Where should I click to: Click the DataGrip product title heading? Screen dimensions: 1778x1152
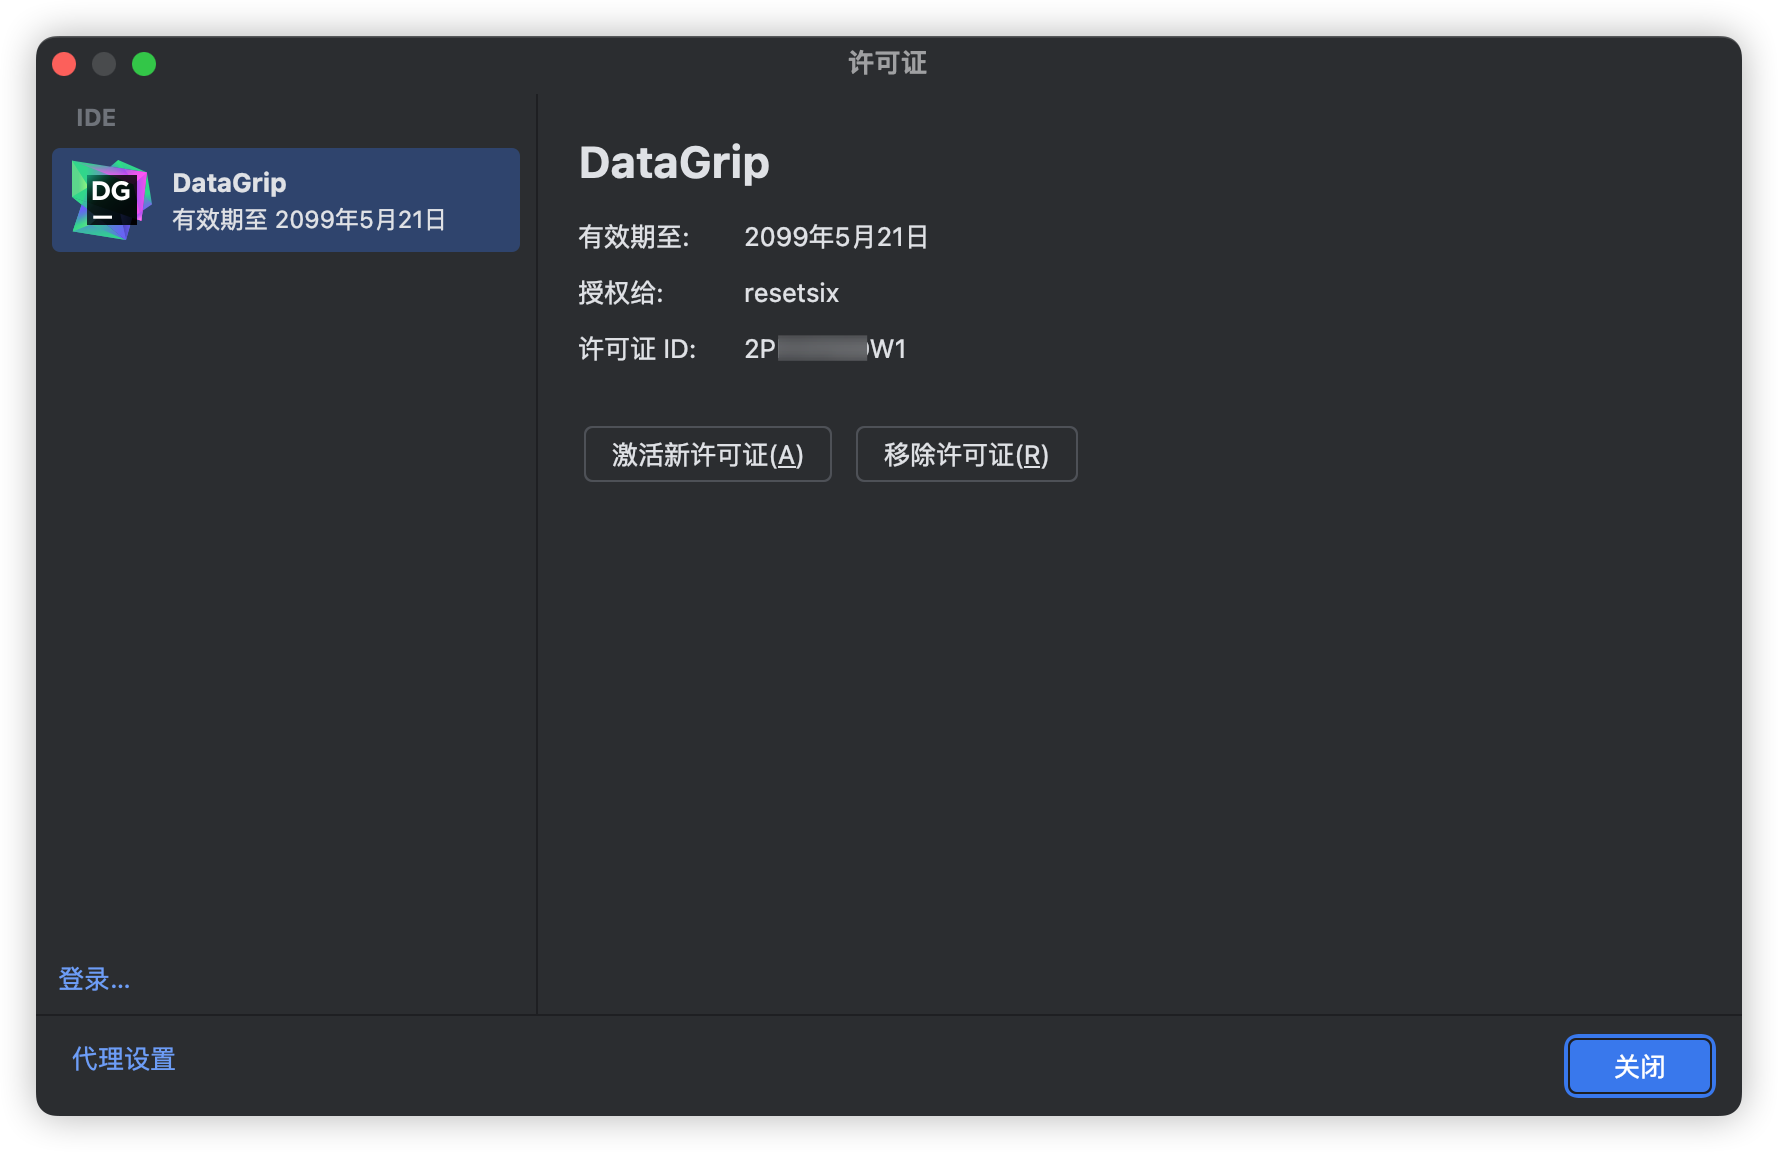674,163
